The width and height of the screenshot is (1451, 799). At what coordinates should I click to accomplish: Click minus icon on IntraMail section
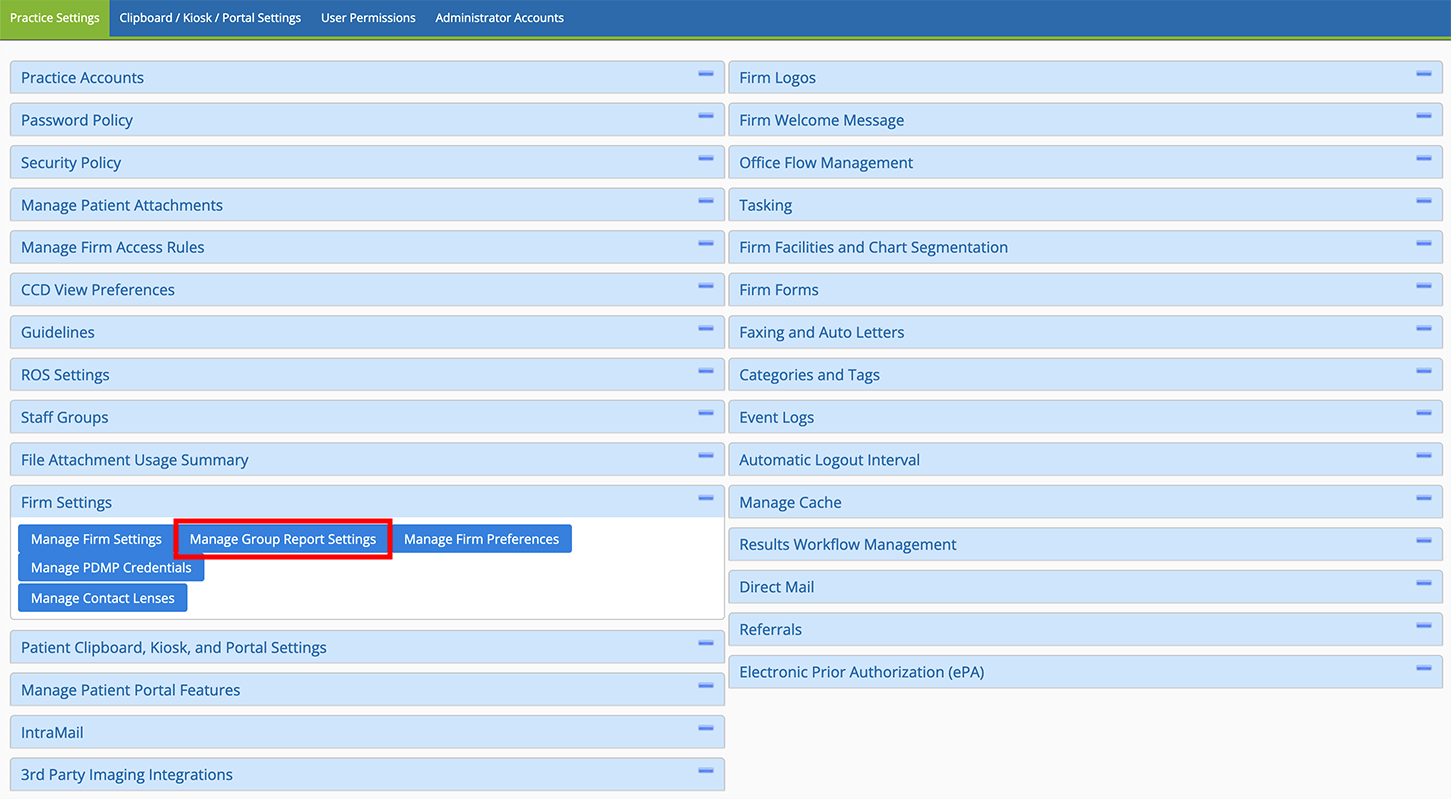[x=705, y=729]
